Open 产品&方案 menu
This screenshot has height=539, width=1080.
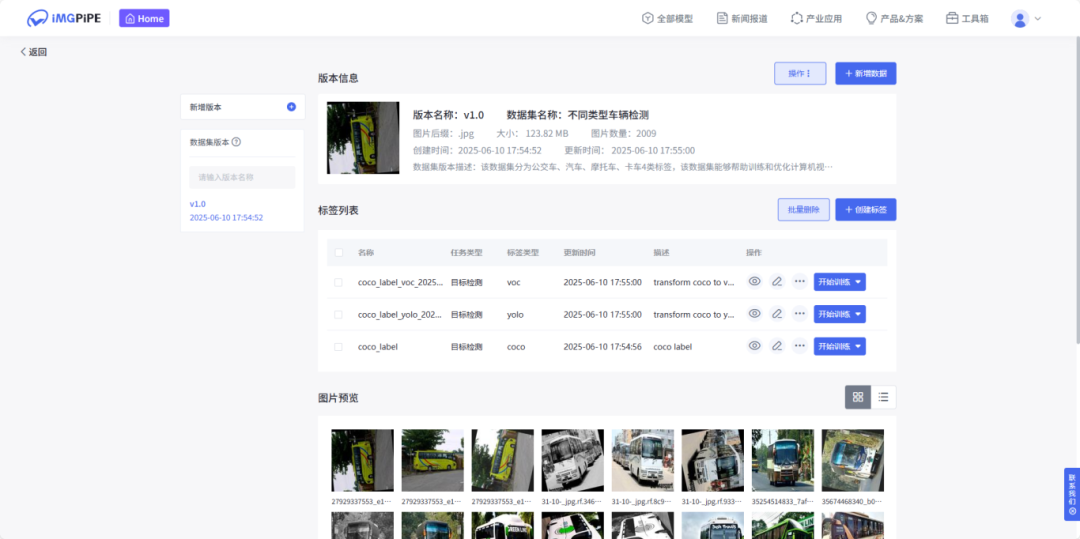[894, 19]
